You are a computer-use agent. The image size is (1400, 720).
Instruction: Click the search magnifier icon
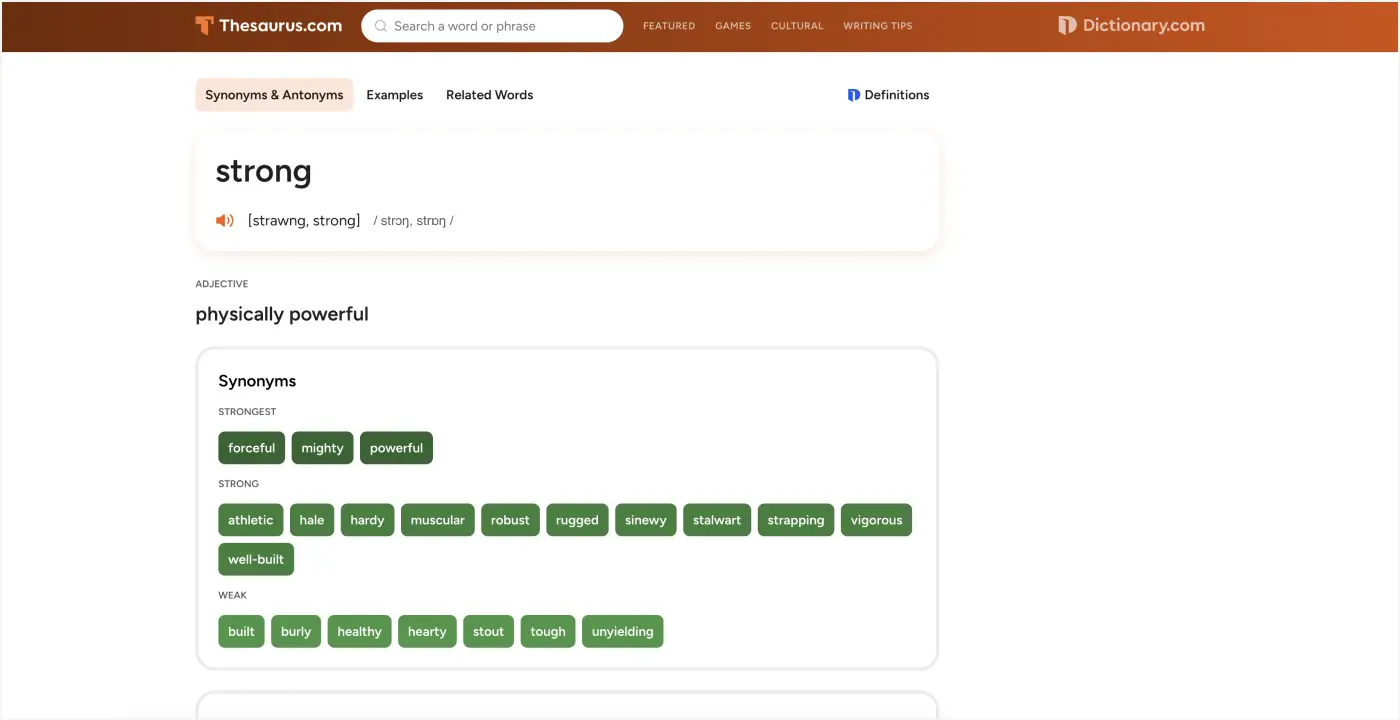381,26
